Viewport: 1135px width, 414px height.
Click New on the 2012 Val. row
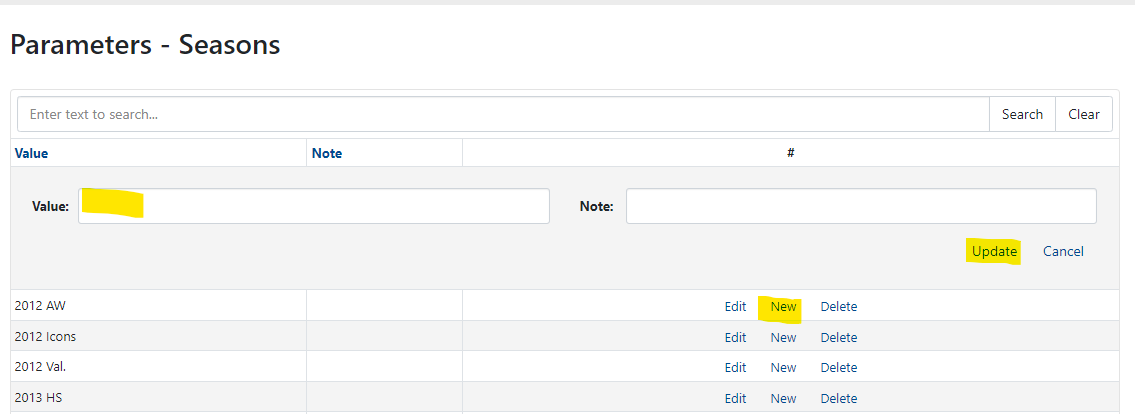point(783,367)
